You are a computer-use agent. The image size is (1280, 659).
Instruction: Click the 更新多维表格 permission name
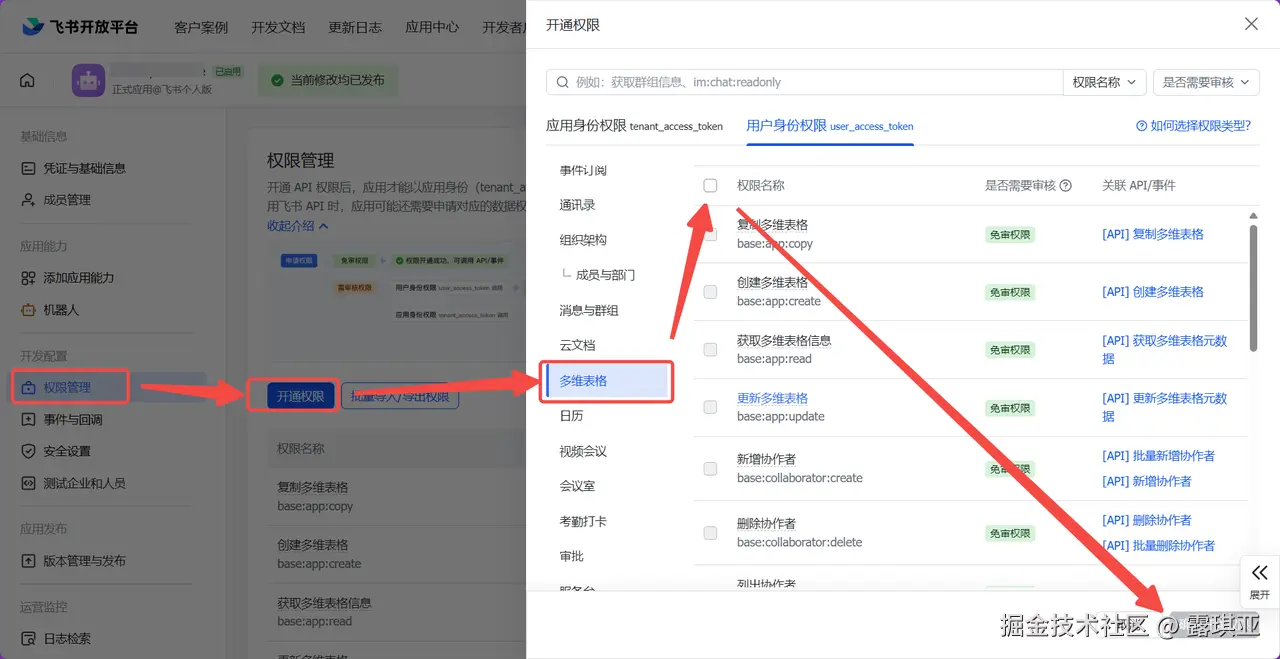772,398
